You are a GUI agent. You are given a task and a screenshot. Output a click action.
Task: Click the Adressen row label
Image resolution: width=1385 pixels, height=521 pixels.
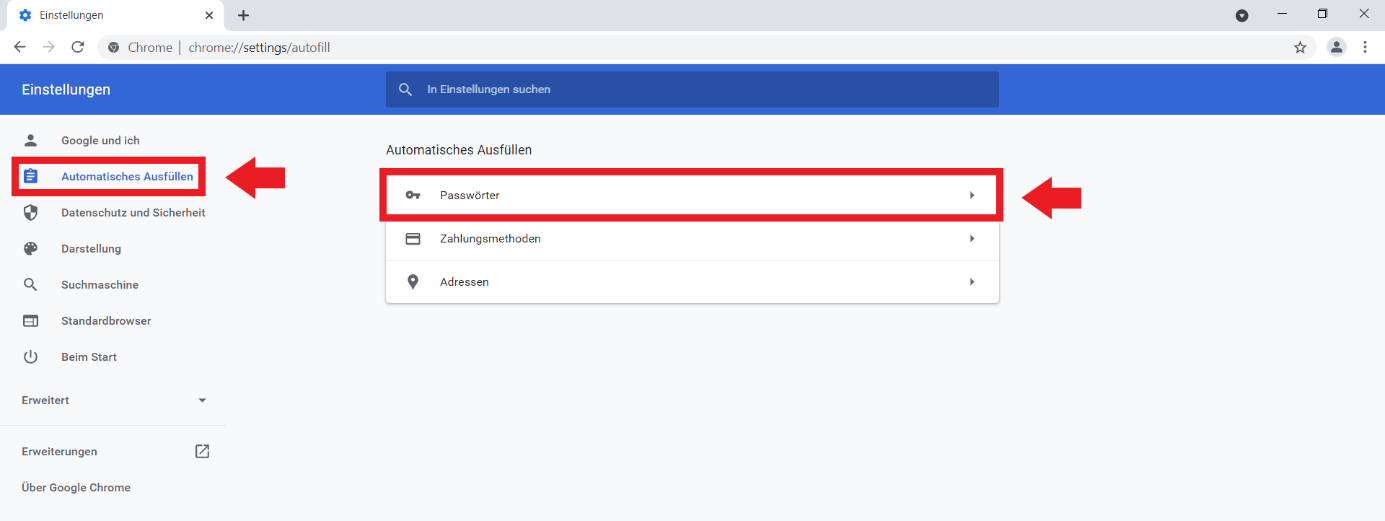pyautogui.click(x=464, y=282)
